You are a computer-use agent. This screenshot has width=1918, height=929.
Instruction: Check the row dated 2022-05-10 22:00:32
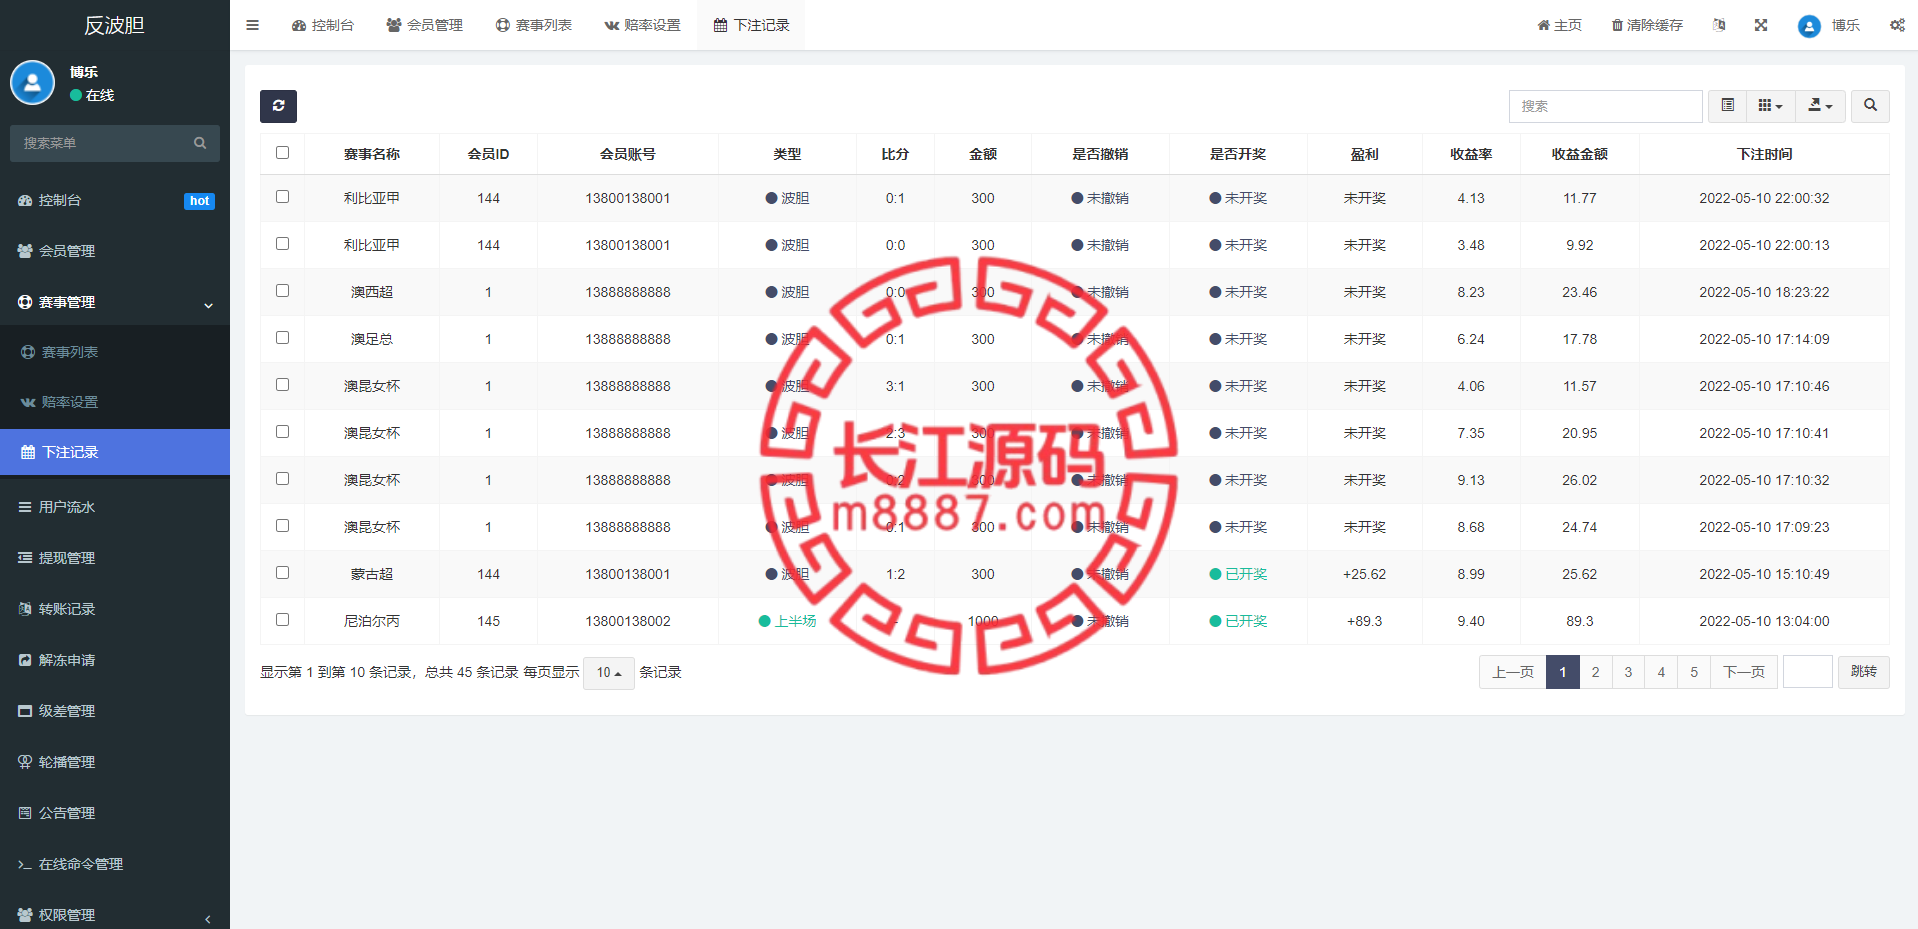(282, 197)
